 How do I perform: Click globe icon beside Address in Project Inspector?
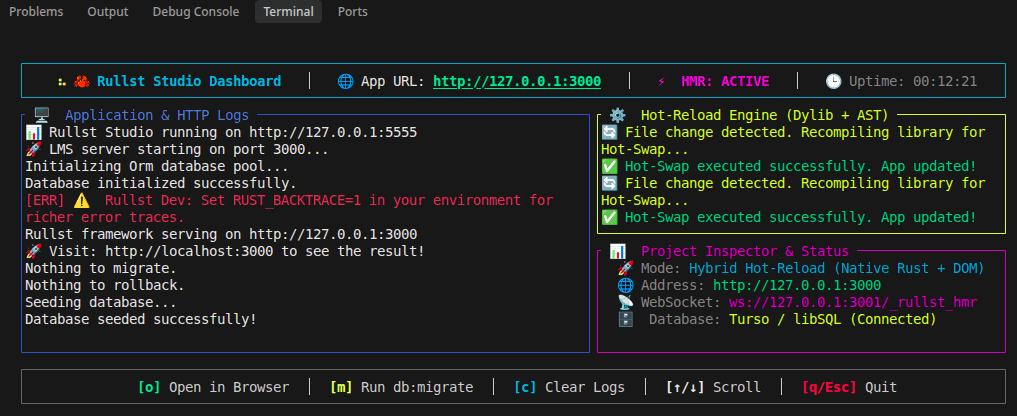point(625,285)
